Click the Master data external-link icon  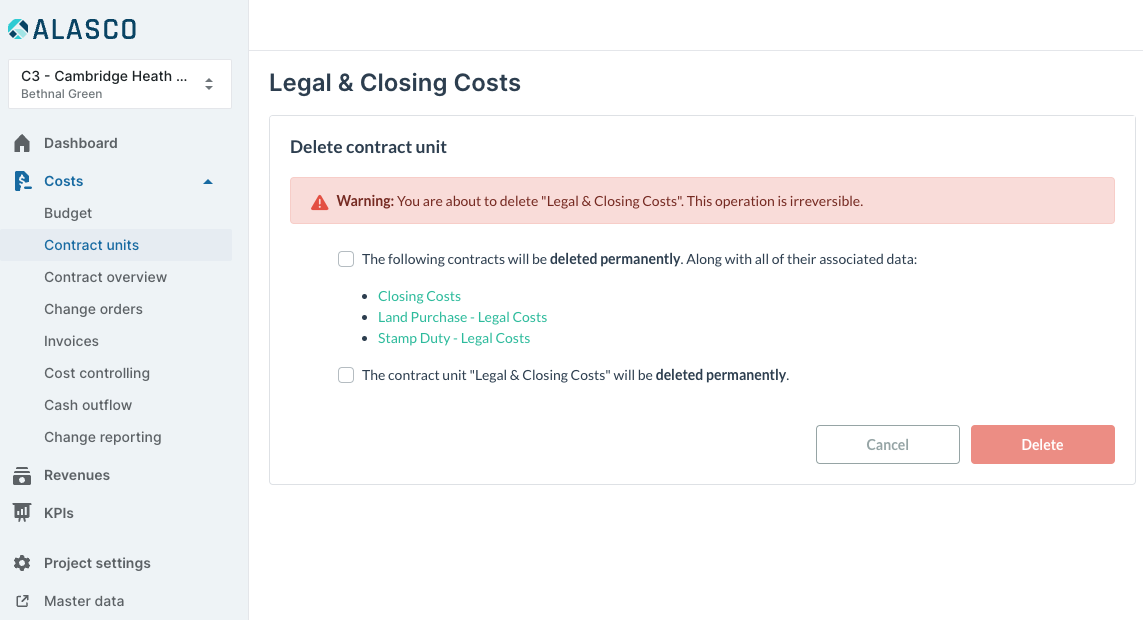23,601
